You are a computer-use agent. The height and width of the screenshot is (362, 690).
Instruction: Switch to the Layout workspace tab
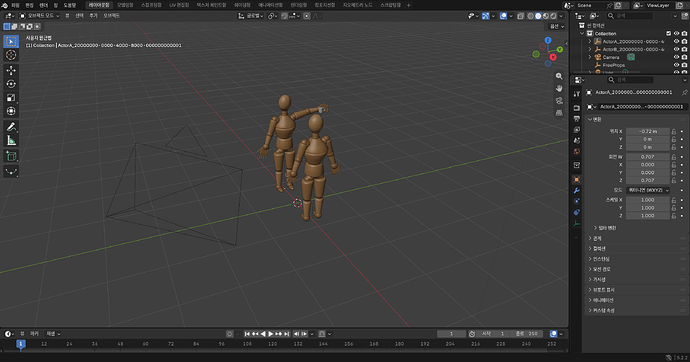[99, 5]
